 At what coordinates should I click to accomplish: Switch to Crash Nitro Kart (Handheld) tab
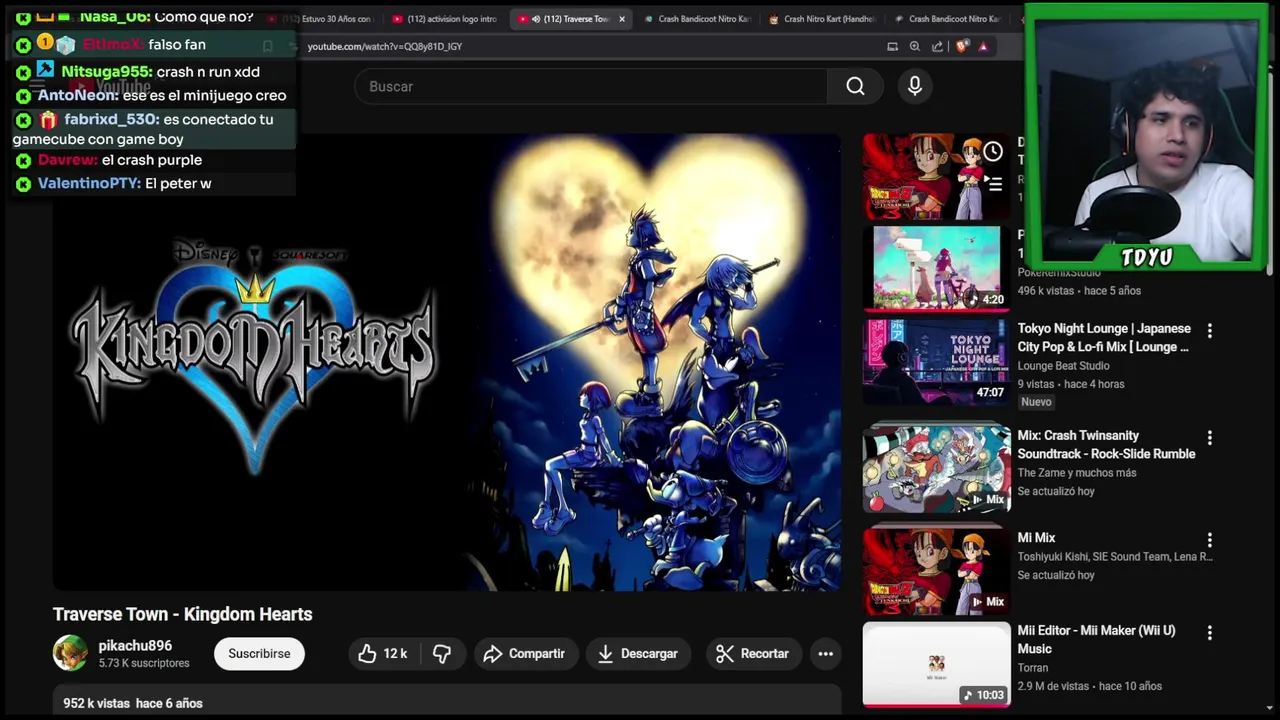pyautogui.click(x=822, y=19)
